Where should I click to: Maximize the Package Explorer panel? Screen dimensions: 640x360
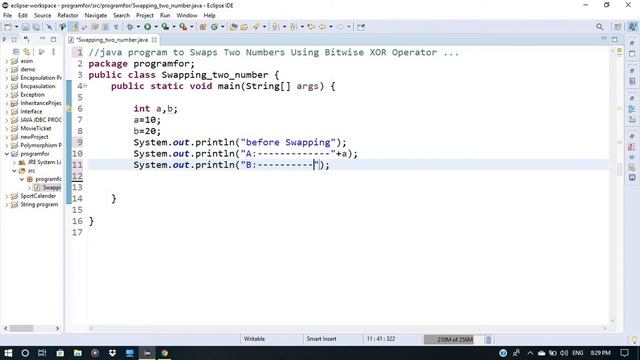(x=53, y=39)
